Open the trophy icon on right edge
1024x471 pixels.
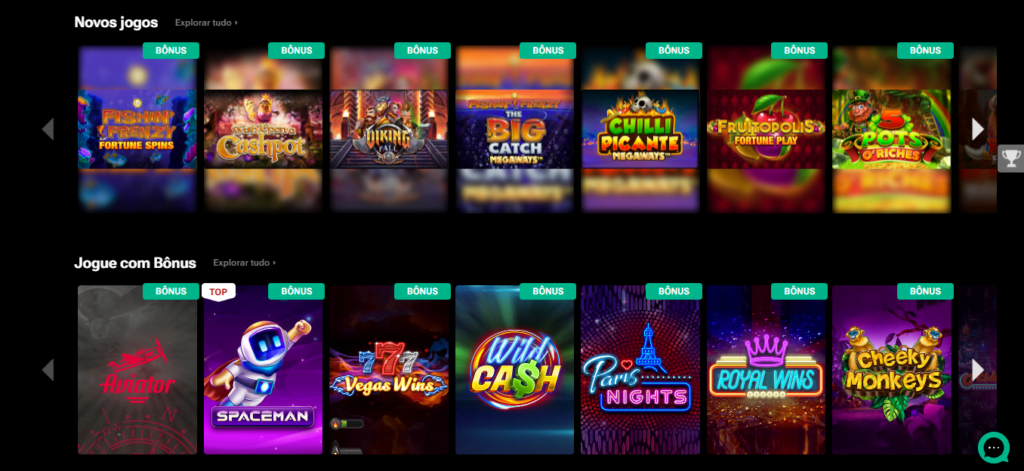(1010, 157)
